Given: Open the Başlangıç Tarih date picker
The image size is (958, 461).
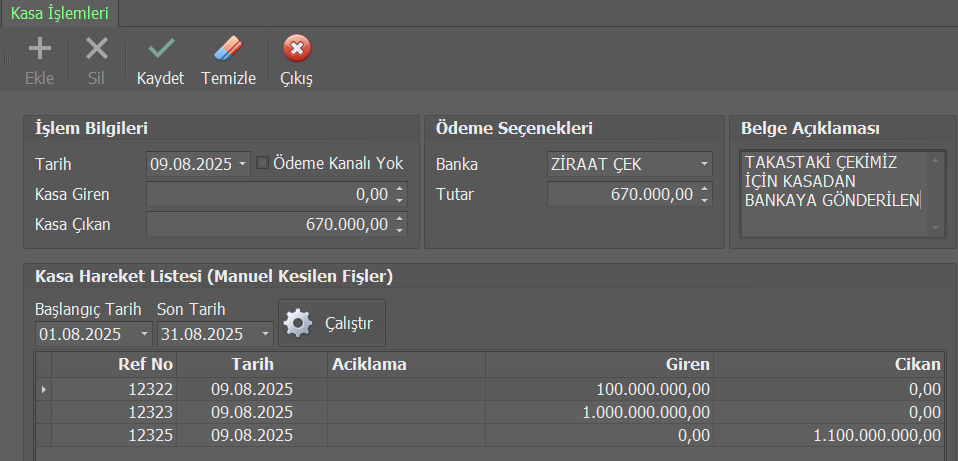Looking at the screenshot, I should [x=145, y=334].
